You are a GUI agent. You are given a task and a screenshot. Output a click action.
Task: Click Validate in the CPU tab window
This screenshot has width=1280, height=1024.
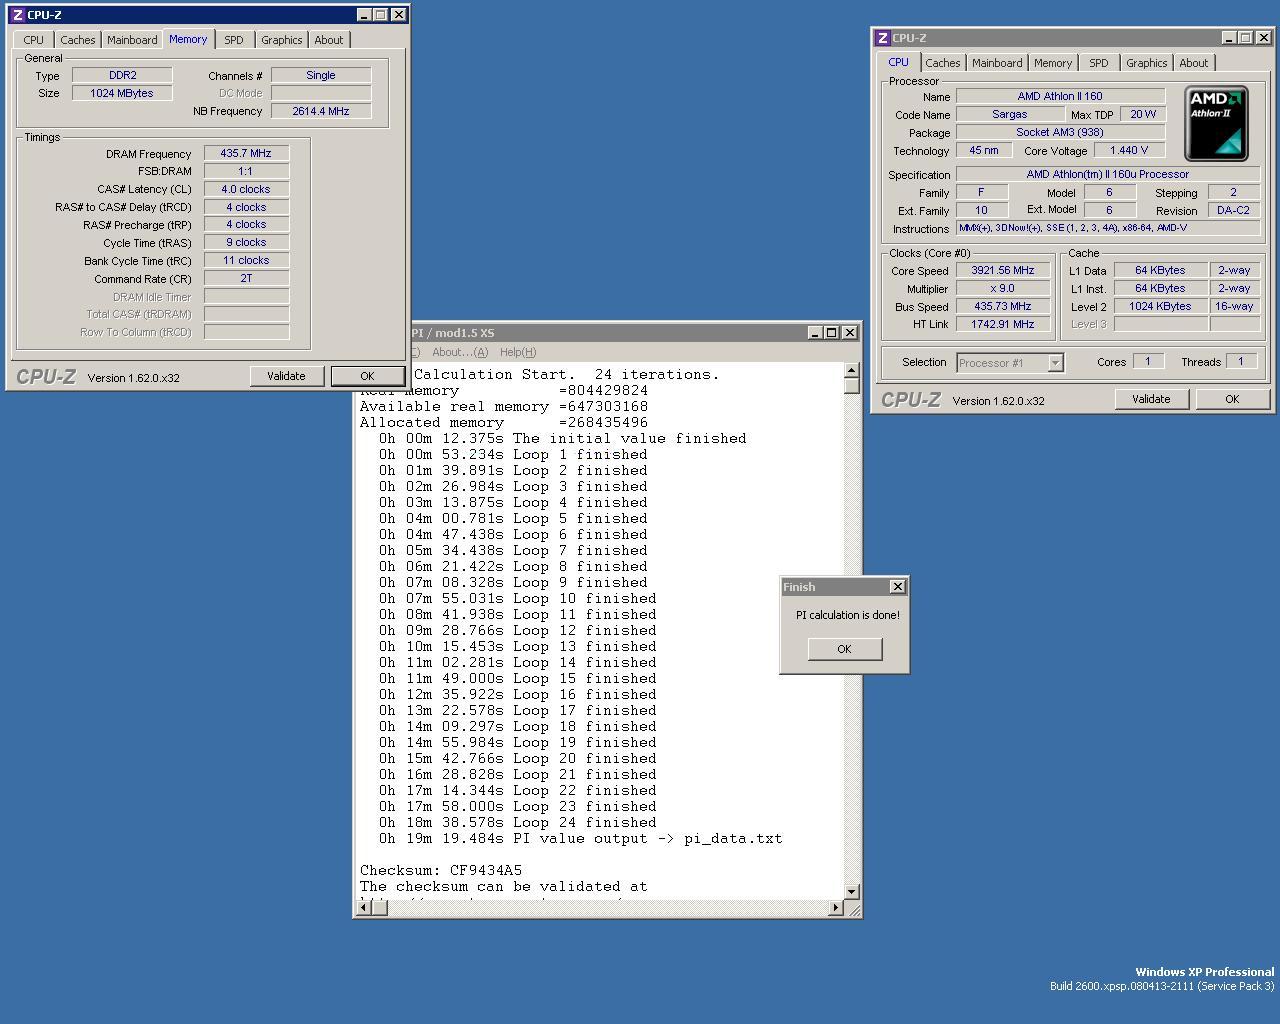(1151, 399)
